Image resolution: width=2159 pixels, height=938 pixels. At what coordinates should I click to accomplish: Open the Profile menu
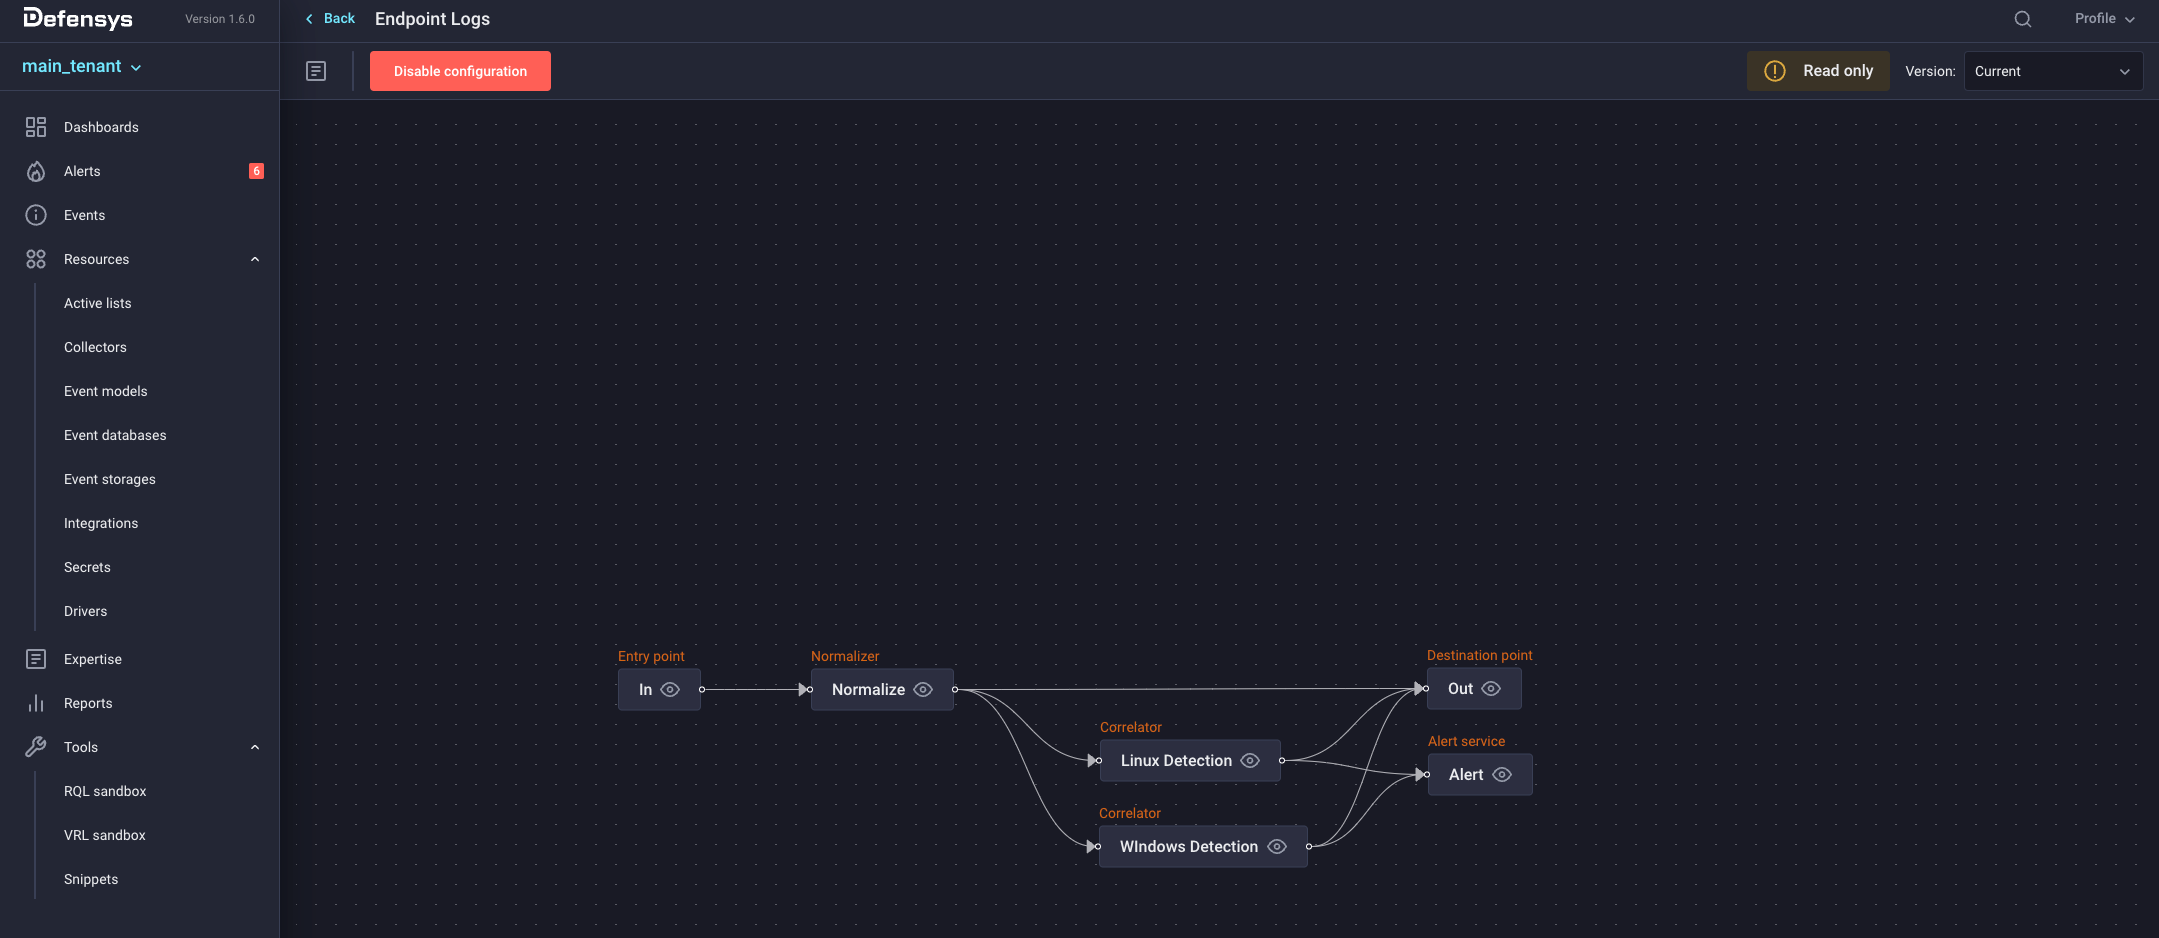pos(2103,19)
